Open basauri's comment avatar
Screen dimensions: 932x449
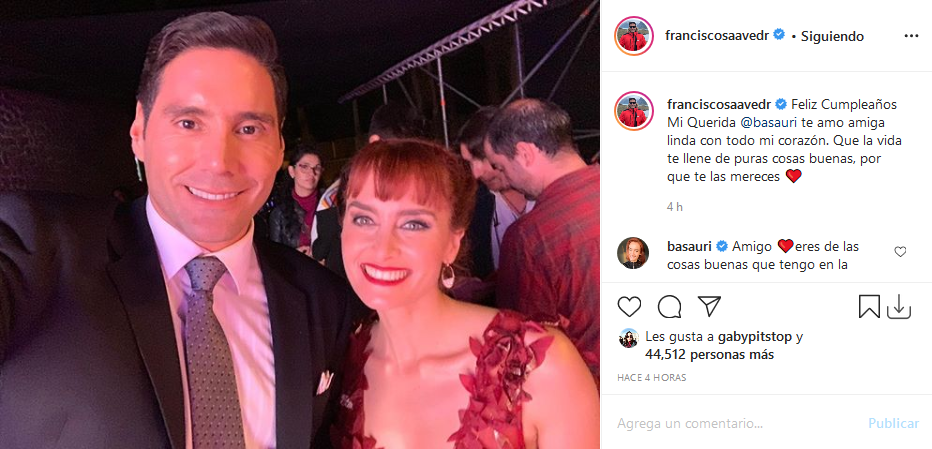(632, 253)
